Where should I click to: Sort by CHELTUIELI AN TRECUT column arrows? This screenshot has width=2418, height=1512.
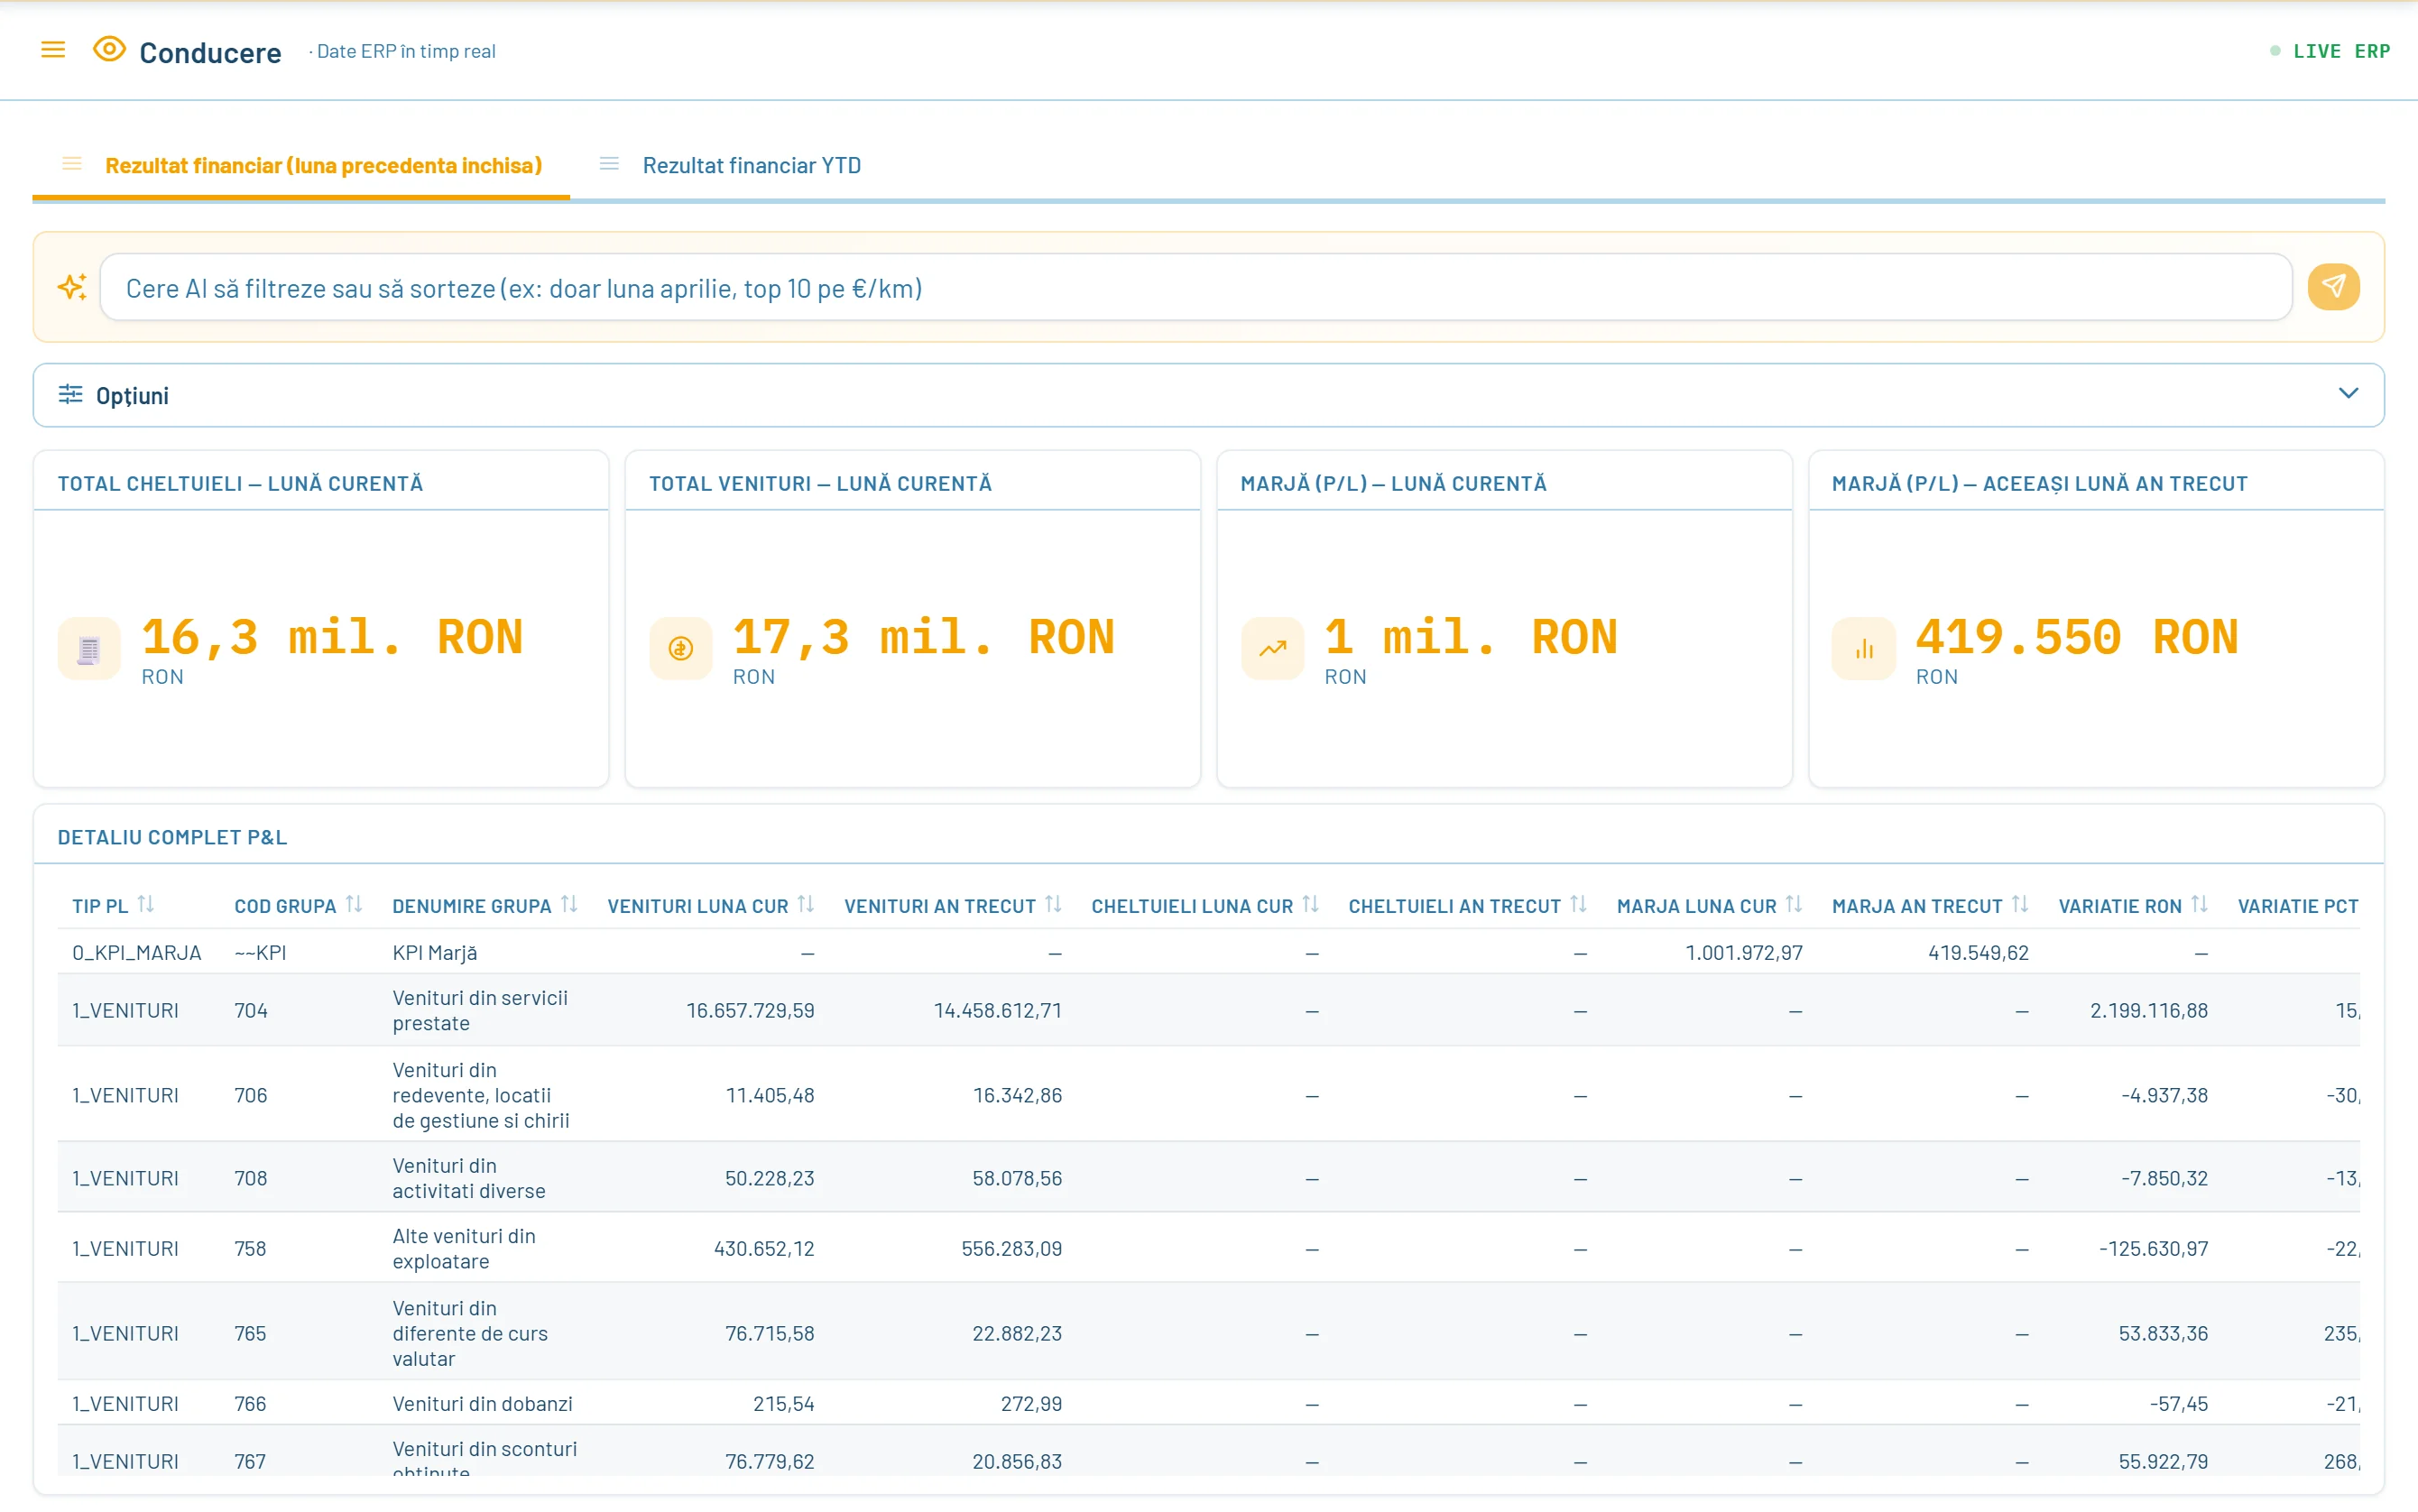pos(1578,904)
